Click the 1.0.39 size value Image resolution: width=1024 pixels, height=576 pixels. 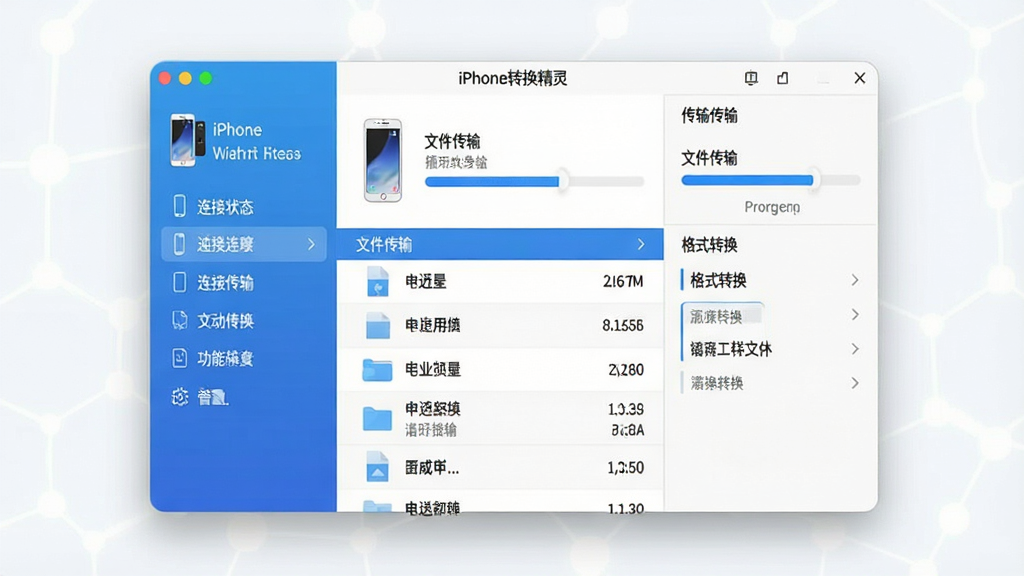626,409
